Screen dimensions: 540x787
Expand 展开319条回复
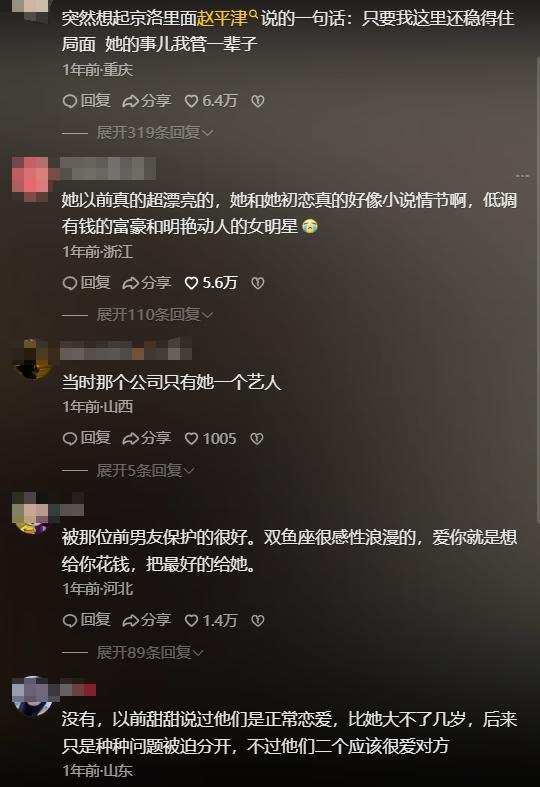point(155,133)
